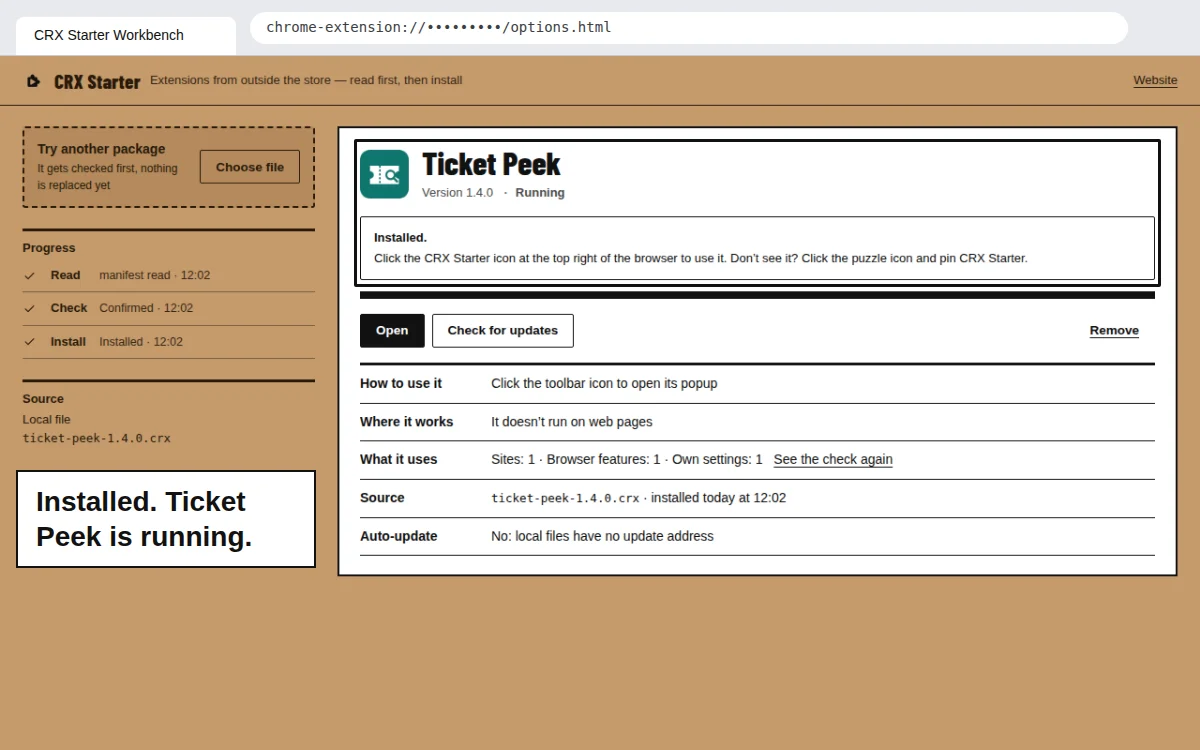Click the checkmark beside Read step
Image resolution: width=1200 pixels, height=750 pixels.
(x=30, y=275)
